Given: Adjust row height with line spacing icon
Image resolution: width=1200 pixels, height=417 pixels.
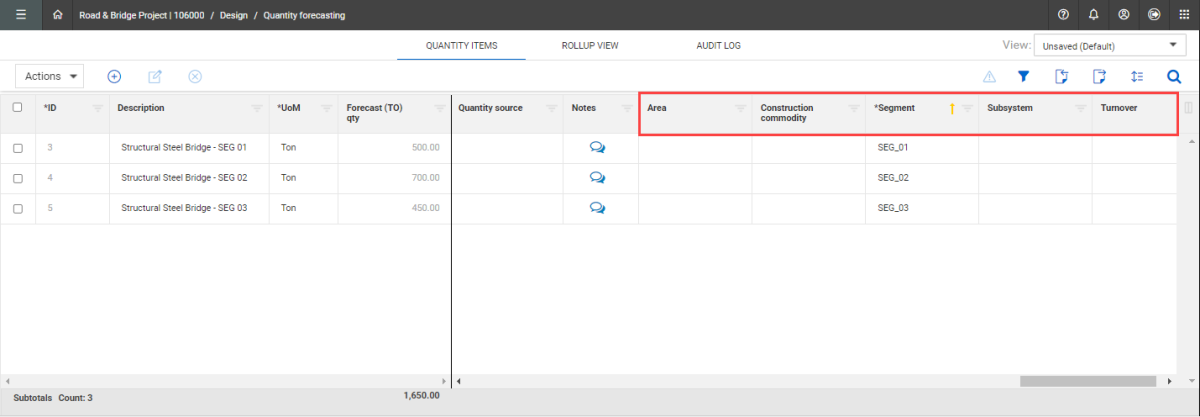Looking at the screenshot, I should tap(1137, 76).
